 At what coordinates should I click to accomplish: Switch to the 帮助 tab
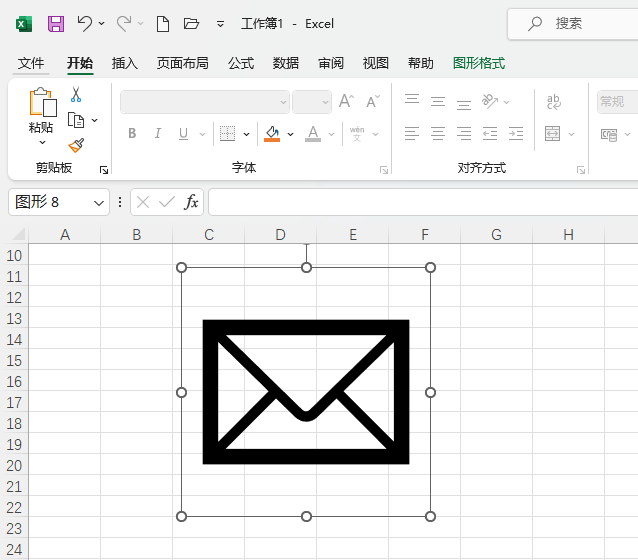[x=421, y=63]
